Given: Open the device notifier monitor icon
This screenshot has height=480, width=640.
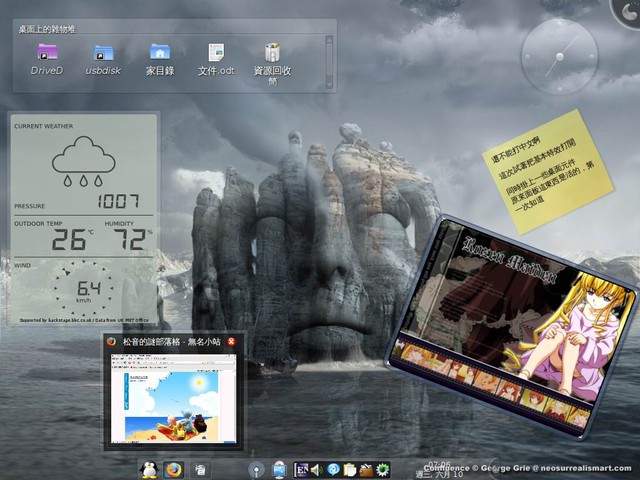Looking at the screenshot, I should pyautogui.click(x=280, y=470).
